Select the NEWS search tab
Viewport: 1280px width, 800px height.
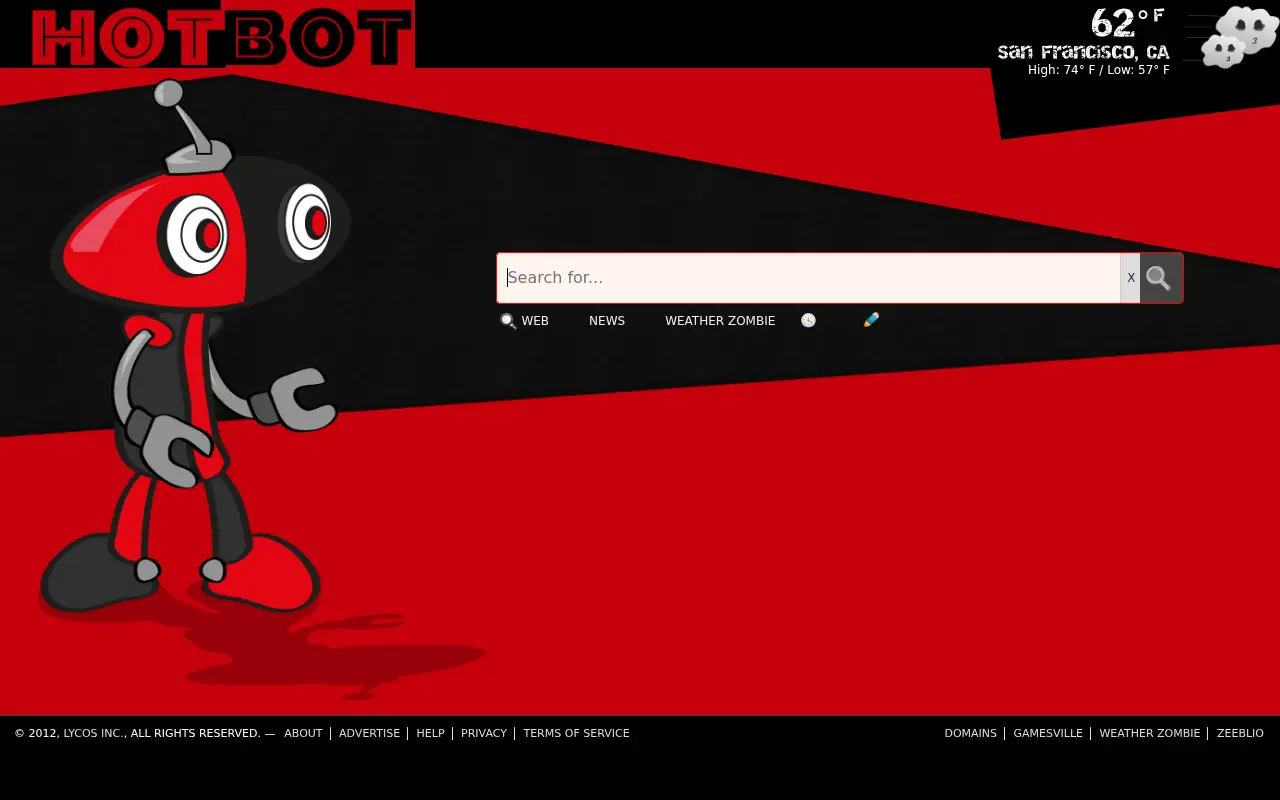[x=607, y=321]
